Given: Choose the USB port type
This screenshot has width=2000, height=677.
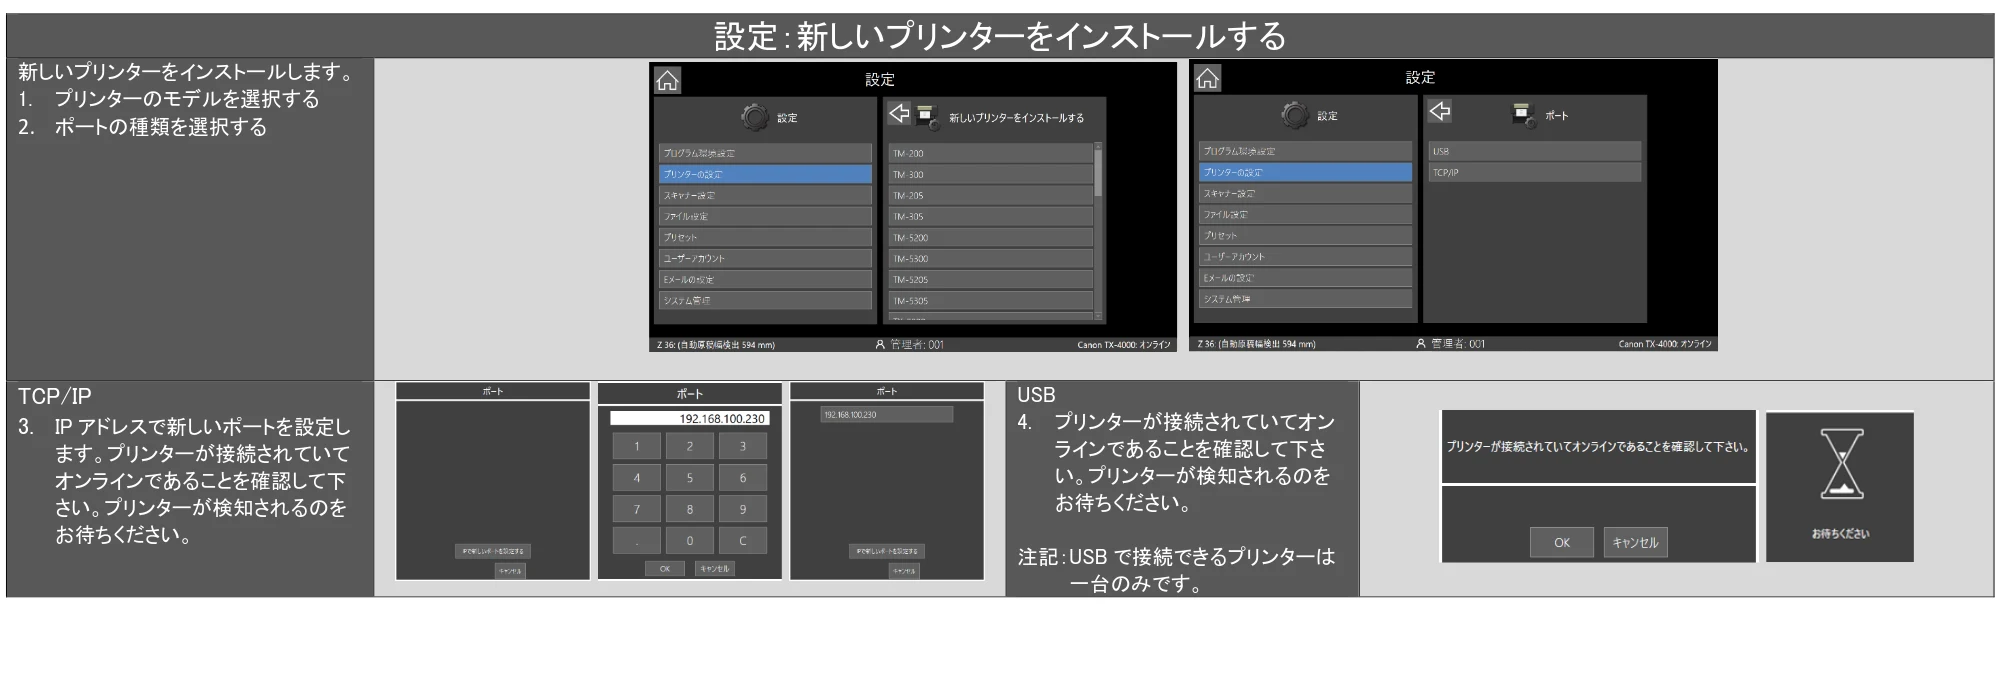Looking at the screenshot, I should coord(1535,151).
